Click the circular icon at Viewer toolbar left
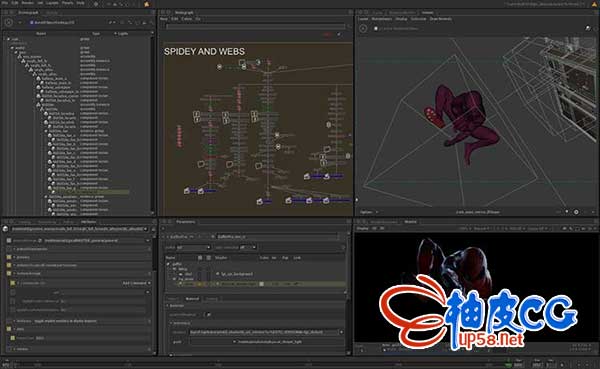The width and height of the screenshot is (600, 369). (x=363, y=28)
